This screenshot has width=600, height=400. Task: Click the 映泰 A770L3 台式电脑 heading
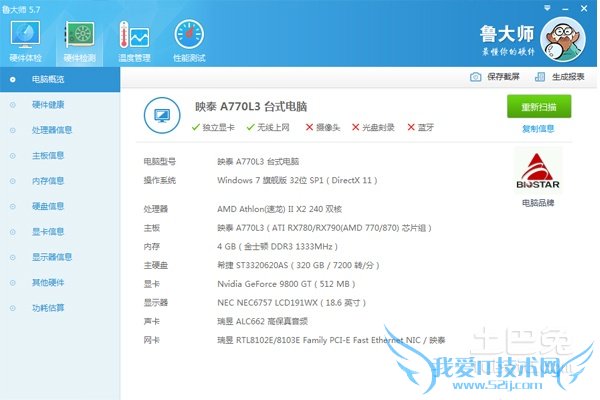[x=251, y=106]
